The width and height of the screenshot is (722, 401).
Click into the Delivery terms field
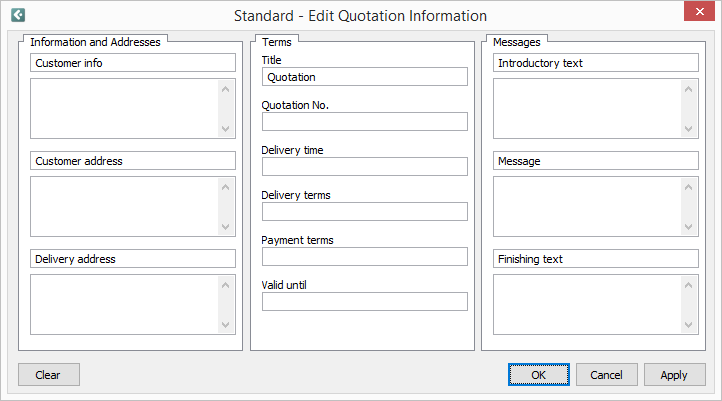[364, 212]
